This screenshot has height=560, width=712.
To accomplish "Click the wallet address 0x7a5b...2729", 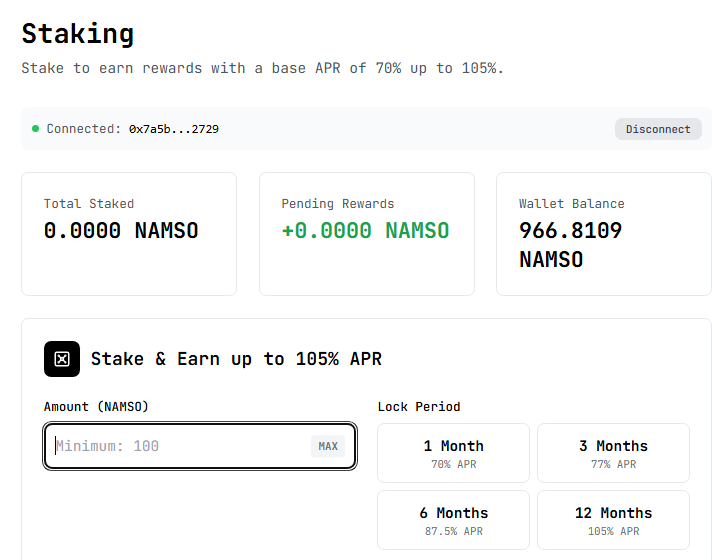I will click(x=173, y=129).
